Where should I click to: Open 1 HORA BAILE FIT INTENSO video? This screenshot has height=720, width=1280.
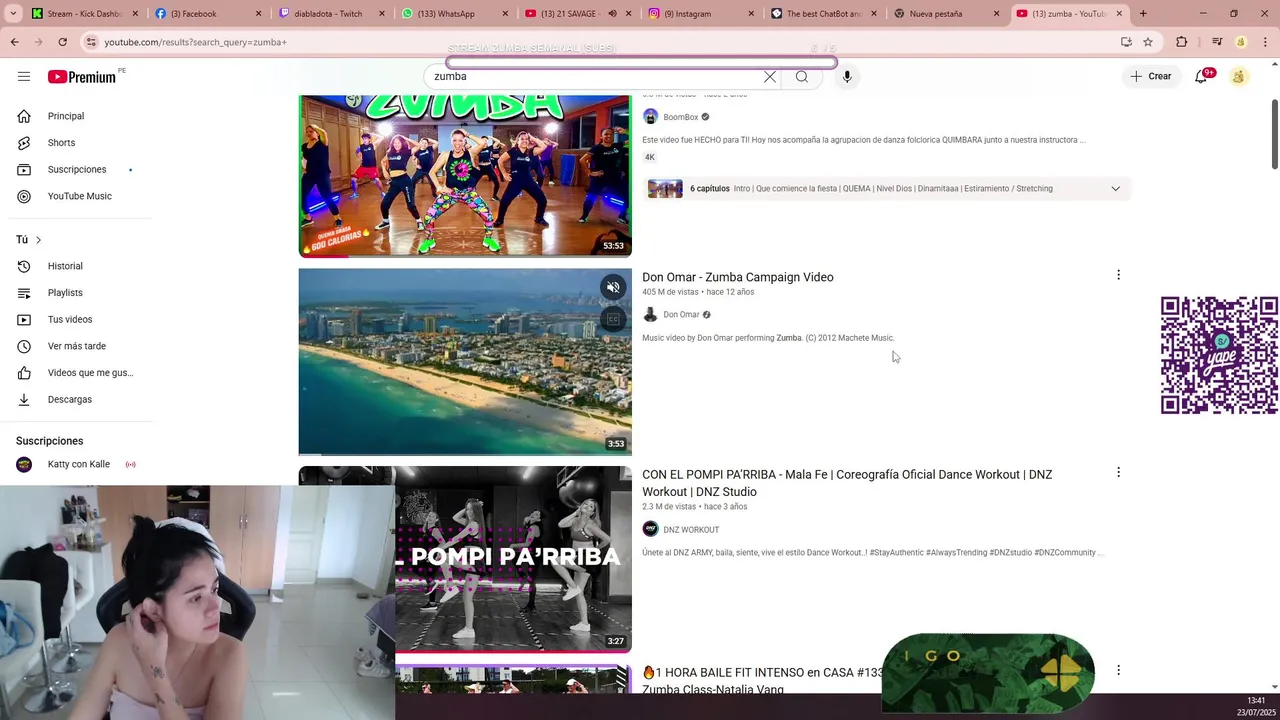click(764, 680)
